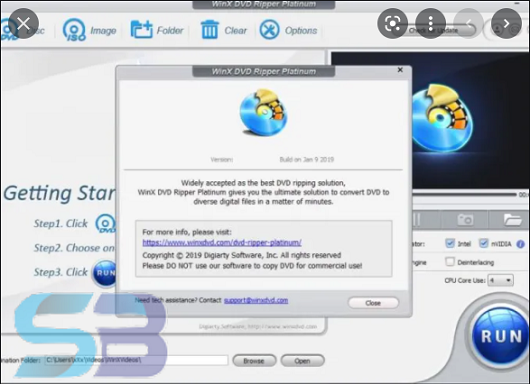Click the Browse button
This screenshot has height=384, width=530.
point(254,361)
